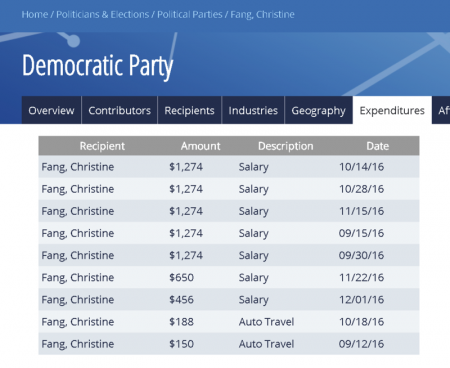Open the Overview tab
The image size is (450, 368).
tap(51, 110)
